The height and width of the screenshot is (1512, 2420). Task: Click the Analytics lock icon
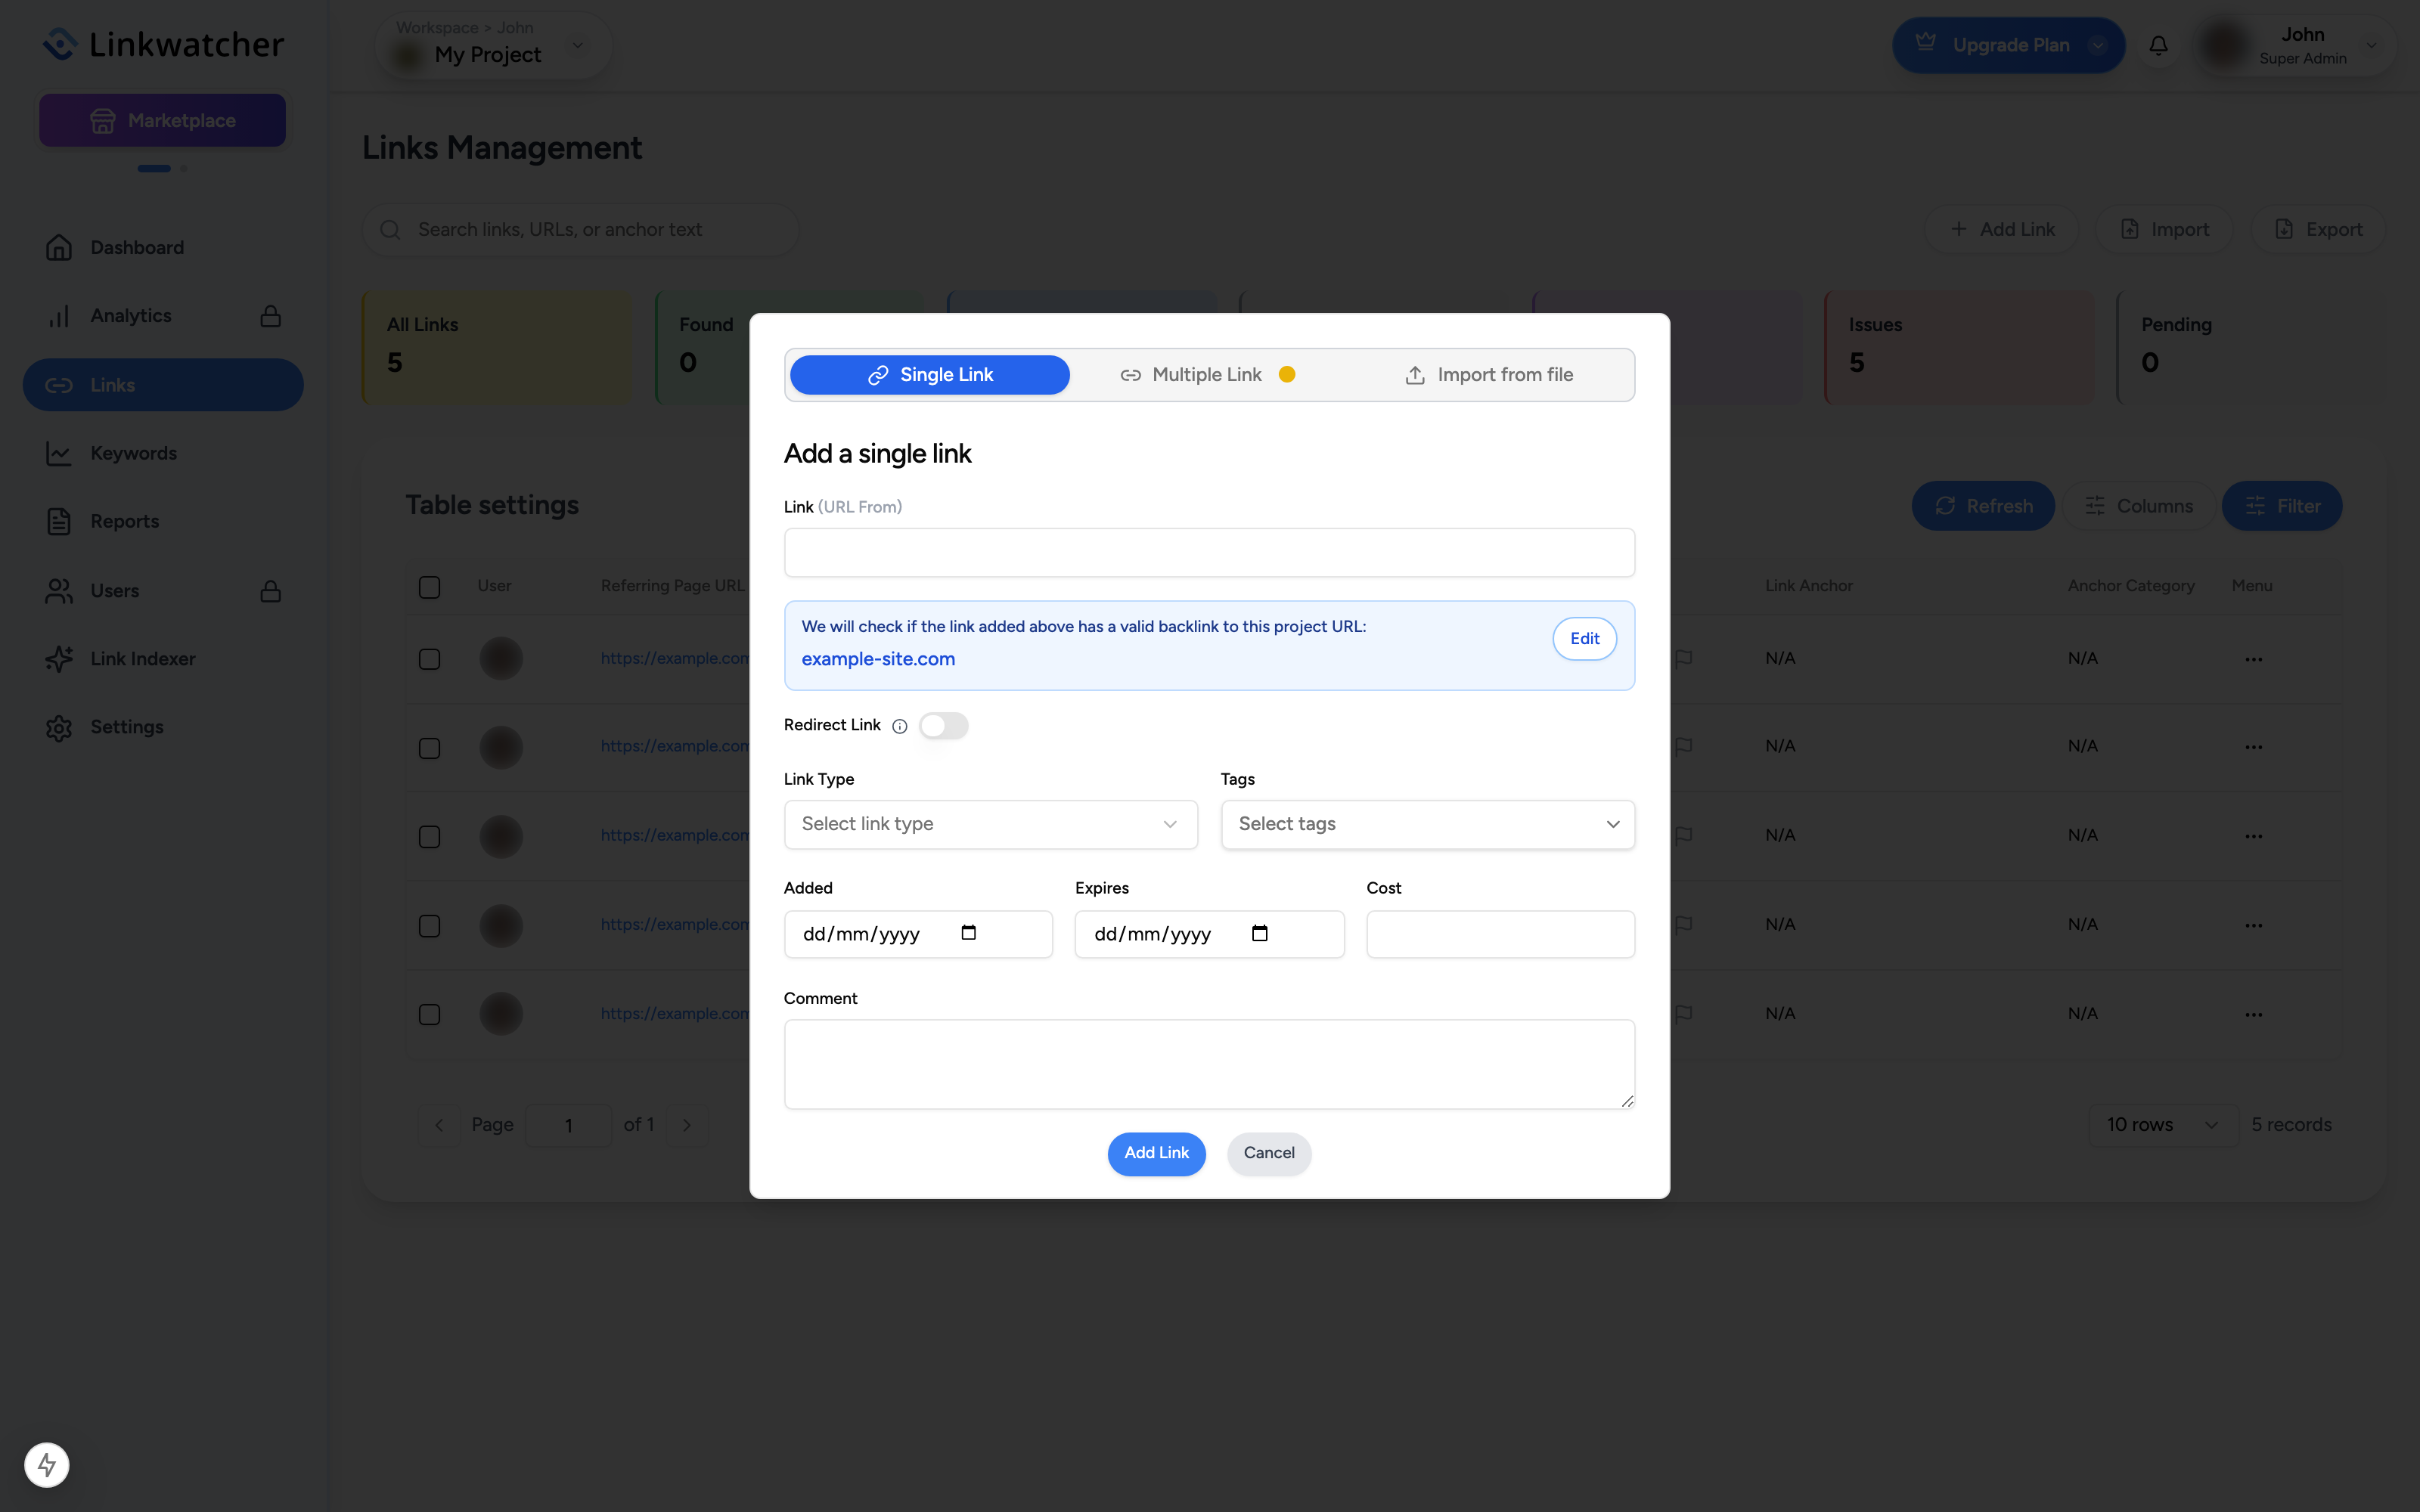pyautogui.click(x=270, y=316)
